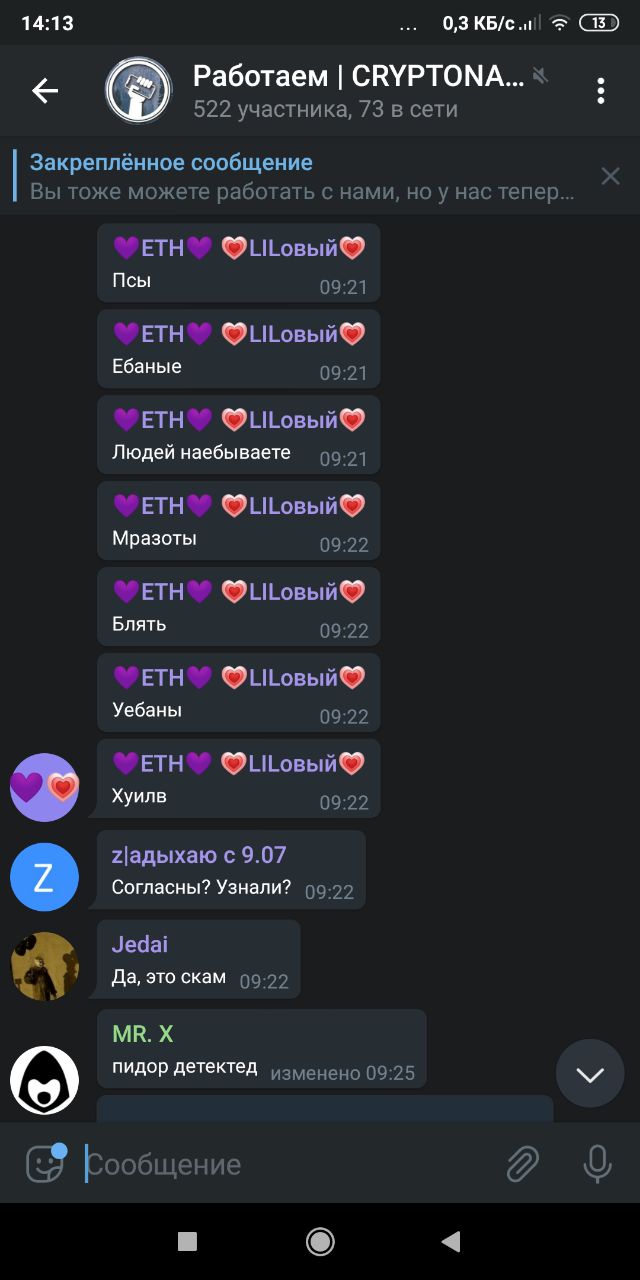This screenshot has height=1280, width=640.
Task: Tap the paperclip attach icon
Action: click(x=522, y=1164)
